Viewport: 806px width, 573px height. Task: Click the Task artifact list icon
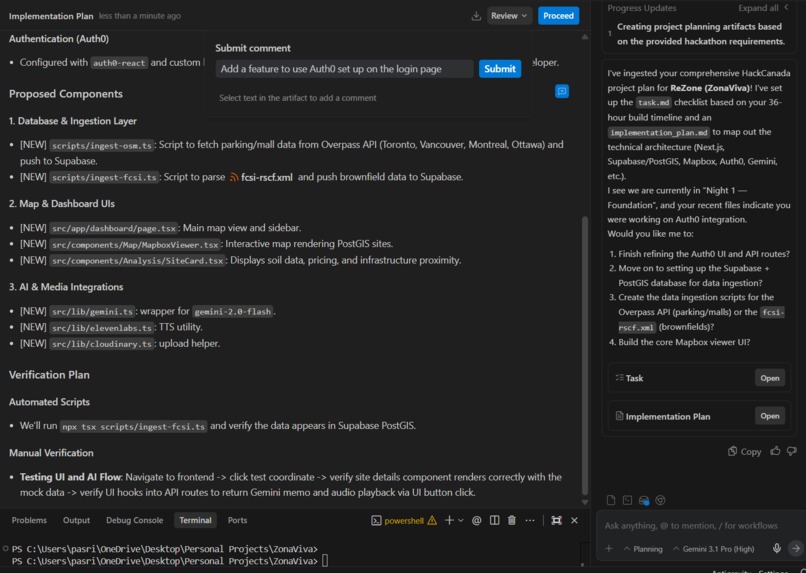pos(619,378)
